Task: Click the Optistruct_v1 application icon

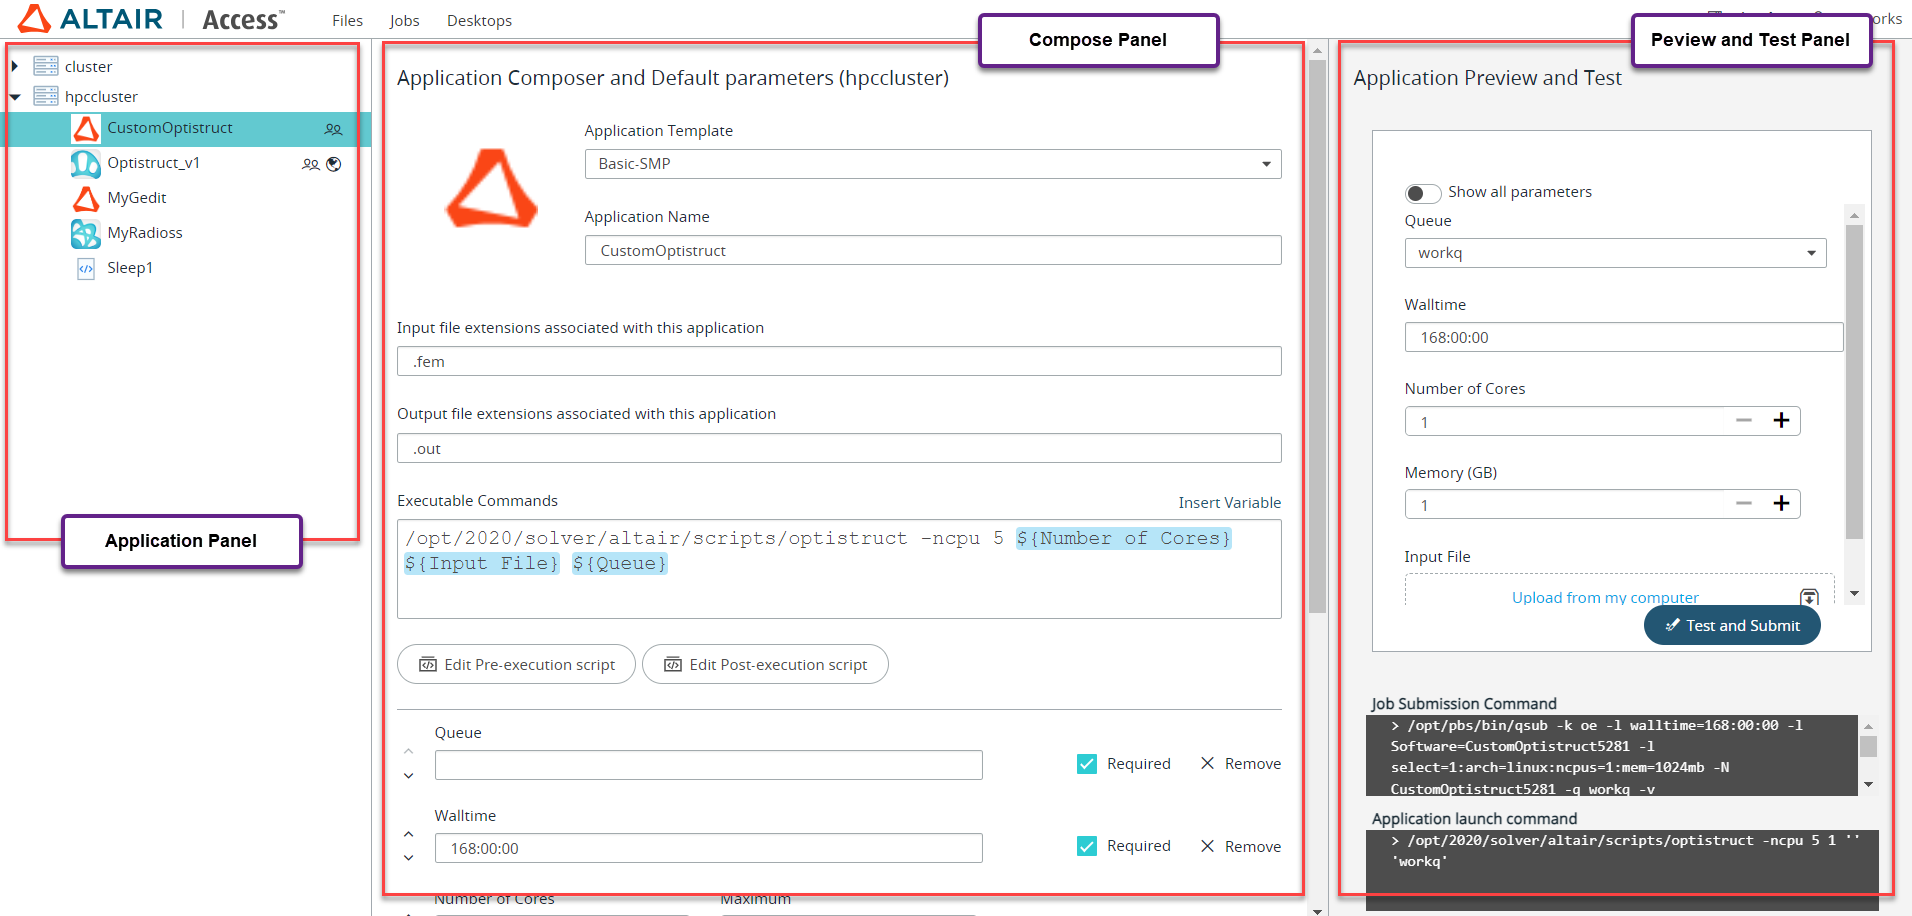Action: click(86, 164)
